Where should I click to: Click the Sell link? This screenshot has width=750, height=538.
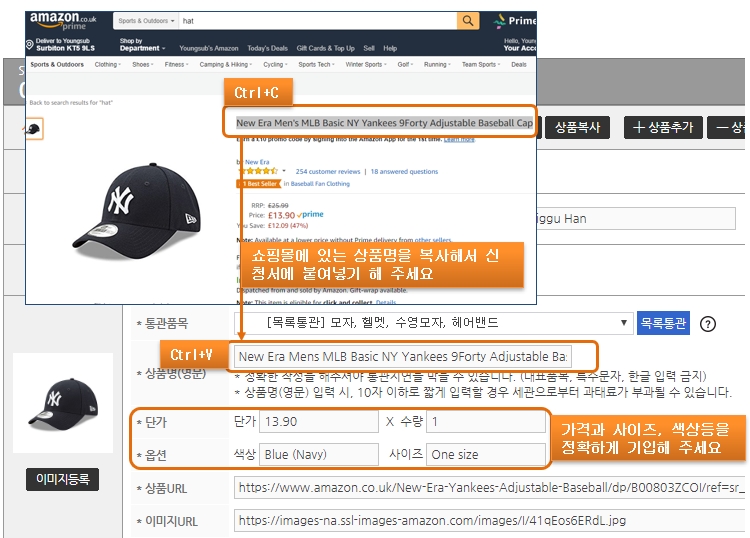[369, 48]
